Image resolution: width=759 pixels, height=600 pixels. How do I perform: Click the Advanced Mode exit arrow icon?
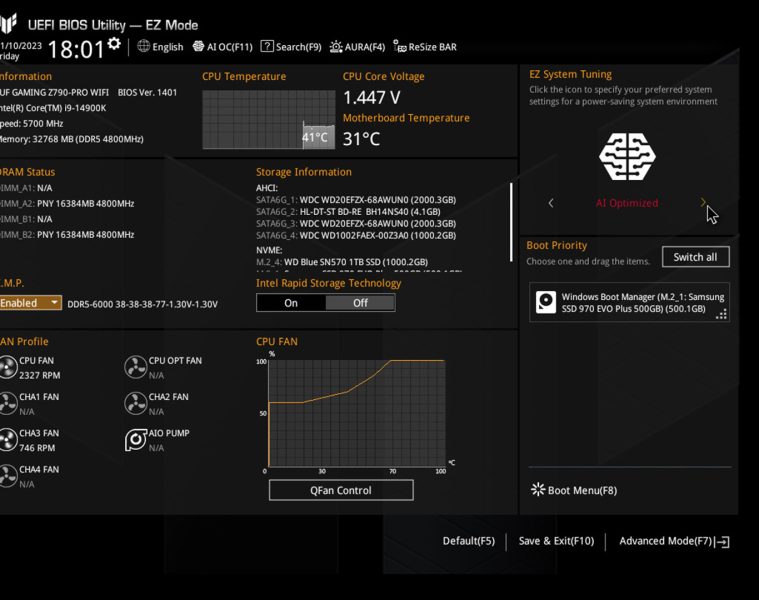pyautogui.click(x=723, y=542)
